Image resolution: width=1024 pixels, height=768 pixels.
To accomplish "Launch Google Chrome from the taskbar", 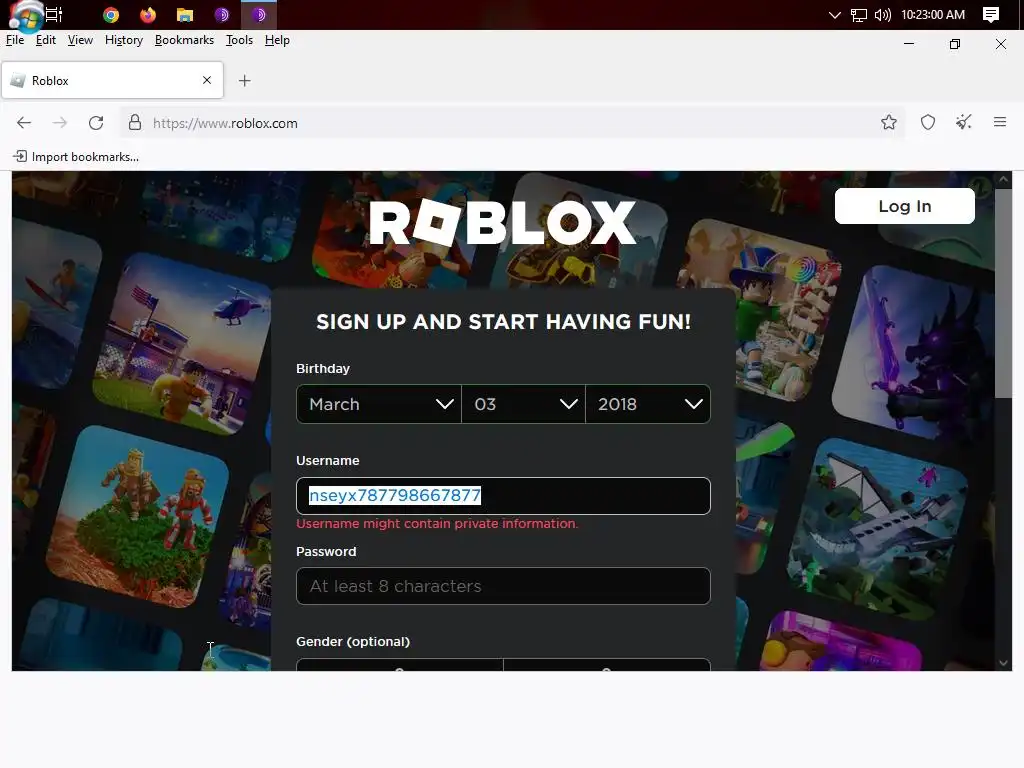I will pos(111,14).
